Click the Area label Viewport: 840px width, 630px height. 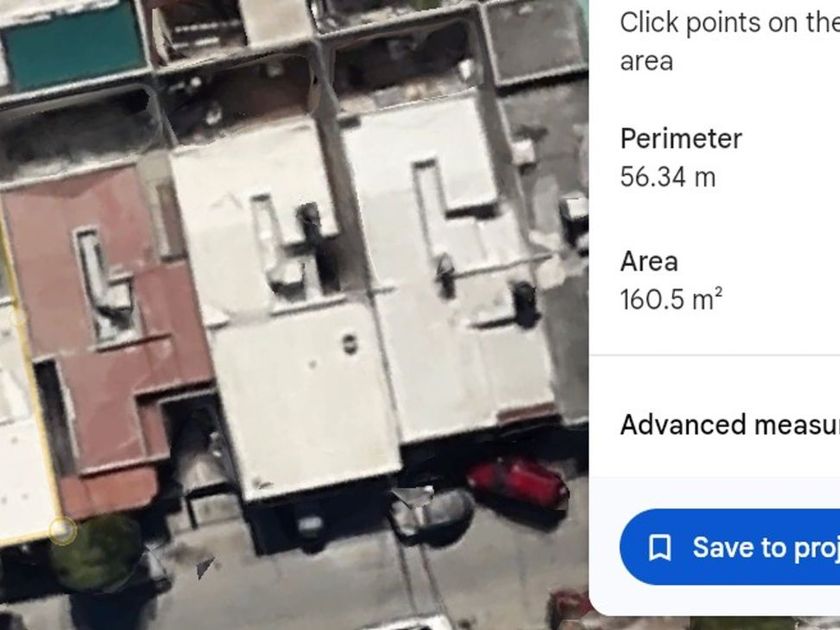click(x=649, y=261)
